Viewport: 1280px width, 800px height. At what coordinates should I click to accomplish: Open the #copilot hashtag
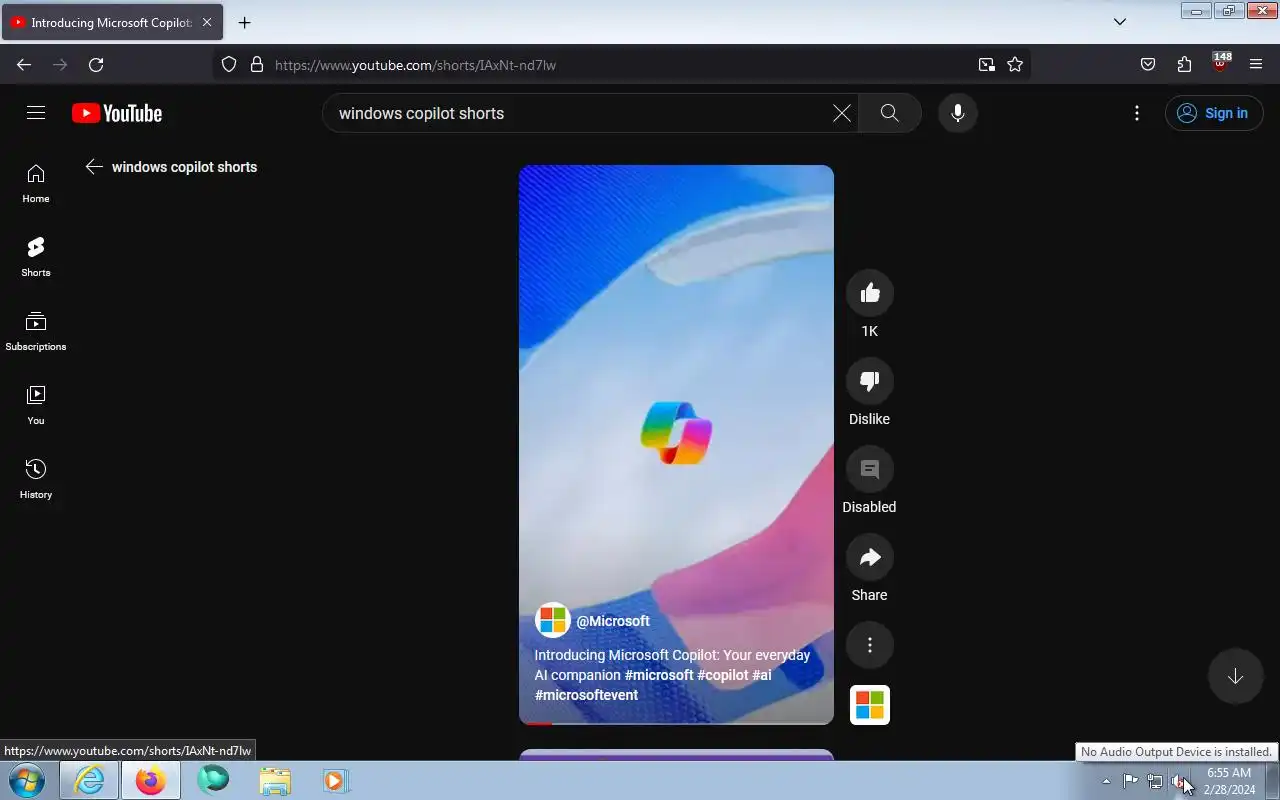coord(723,675)
